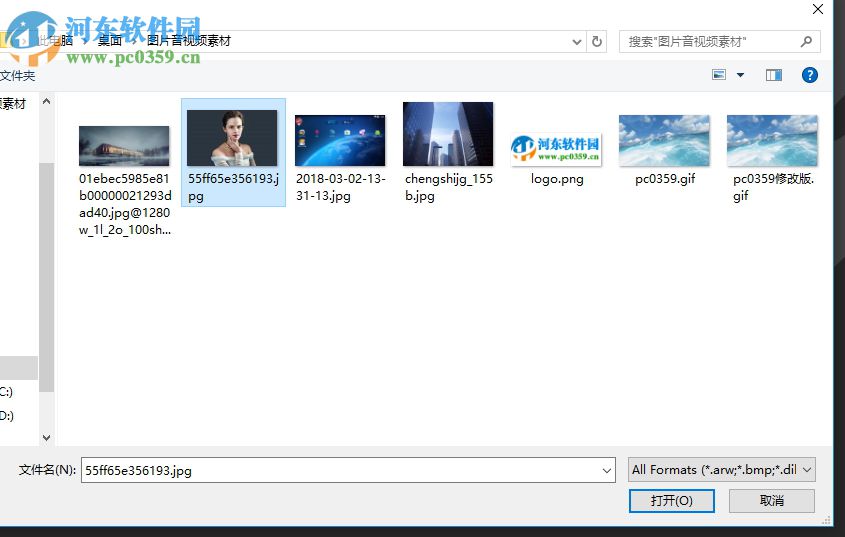The width and height of the screenshot is (845, 537).
Task: Select the D: drive in navigation pane
Action: [6, 416]
